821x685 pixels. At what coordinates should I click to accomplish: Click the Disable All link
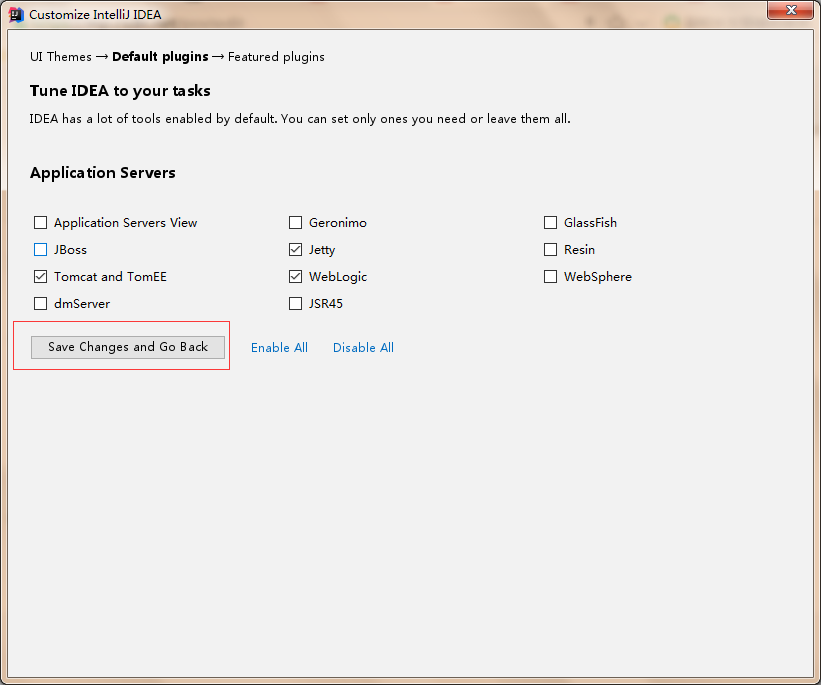[363, 348]
